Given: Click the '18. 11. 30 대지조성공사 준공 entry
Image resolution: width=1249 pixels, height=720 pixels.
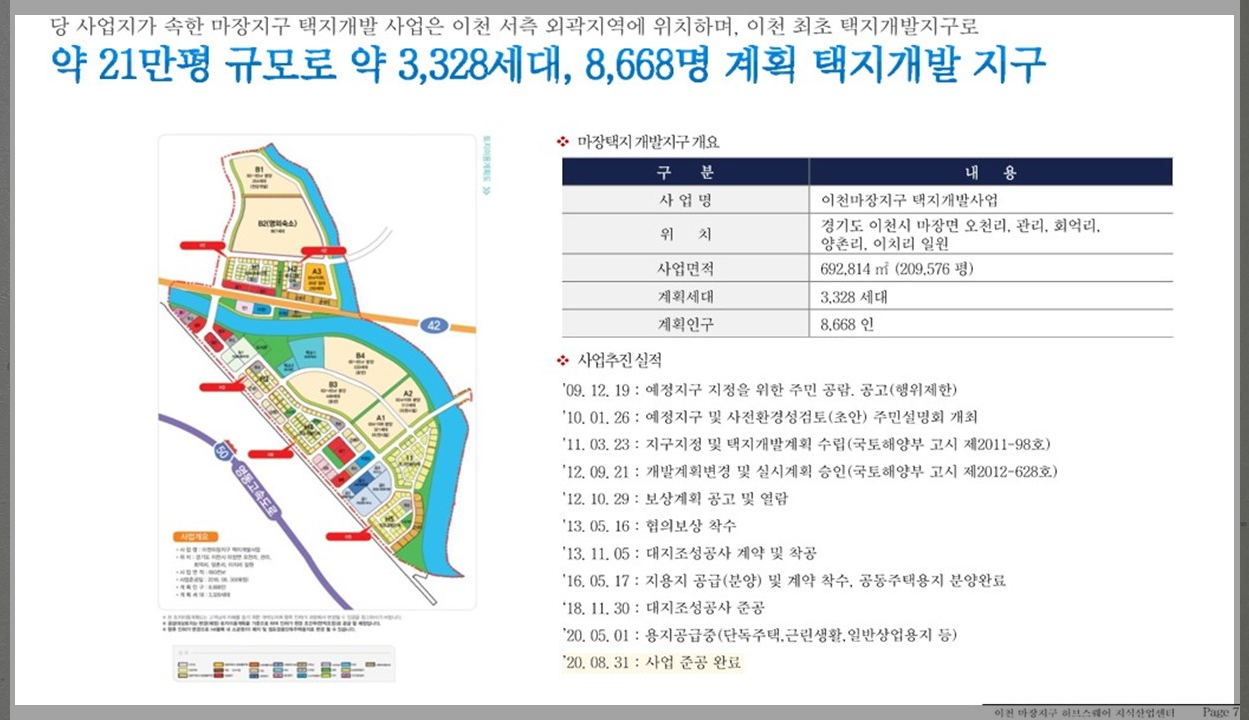Looking at the screenshot, I should pyautogui.click(x=664, y=607).
